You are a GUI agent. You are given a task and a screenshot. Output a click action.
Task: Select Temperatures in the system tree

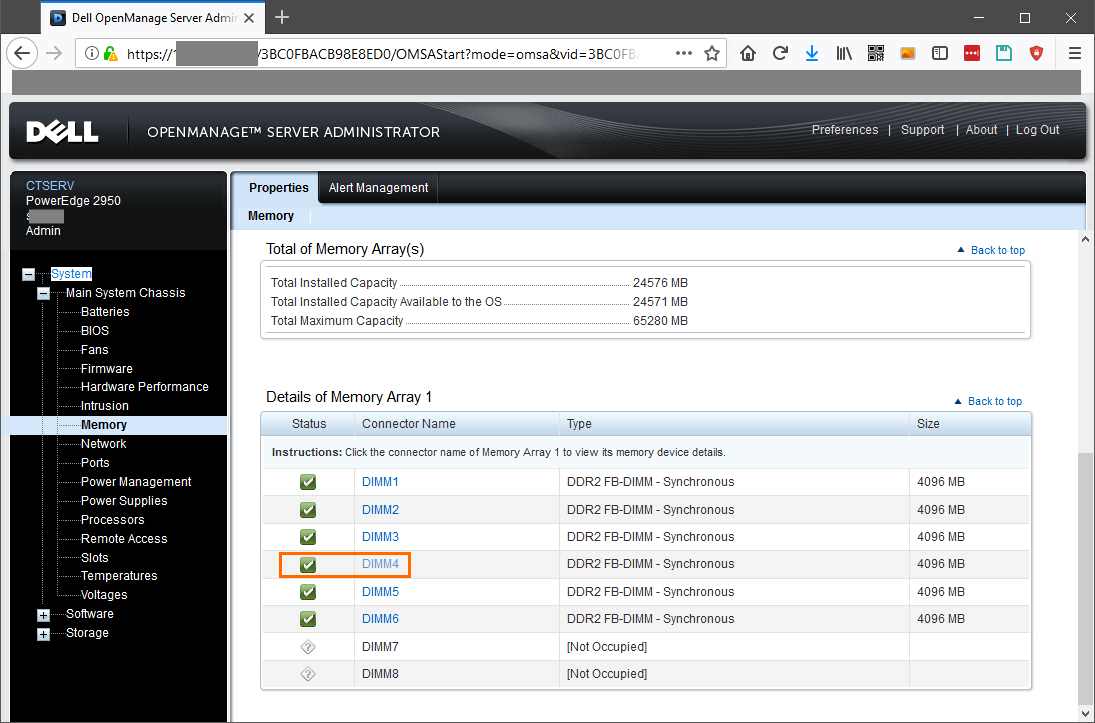tap(119, 576)
